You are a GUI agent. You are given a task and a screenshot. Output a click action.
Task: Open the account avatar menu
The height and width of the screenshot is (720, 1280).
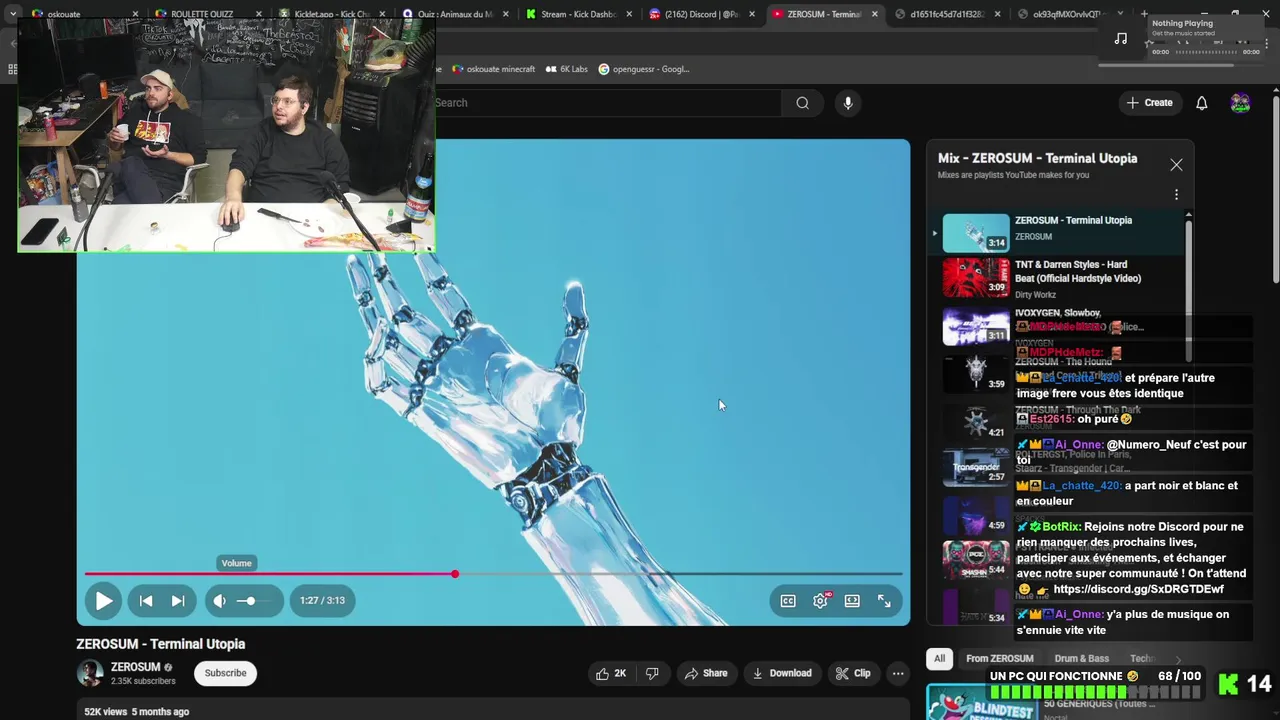click(1240, 103)
